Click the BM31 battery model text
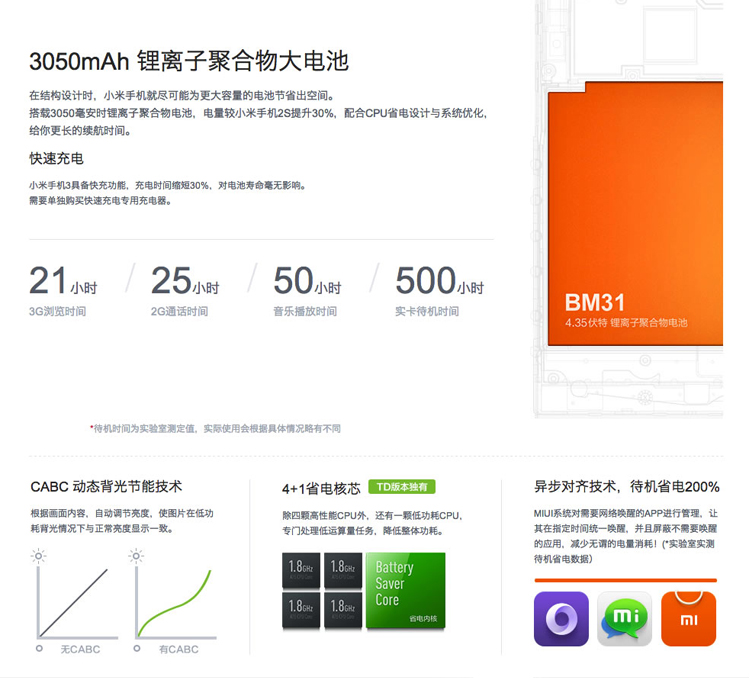750x678 pixels. (x=595, y=302)
